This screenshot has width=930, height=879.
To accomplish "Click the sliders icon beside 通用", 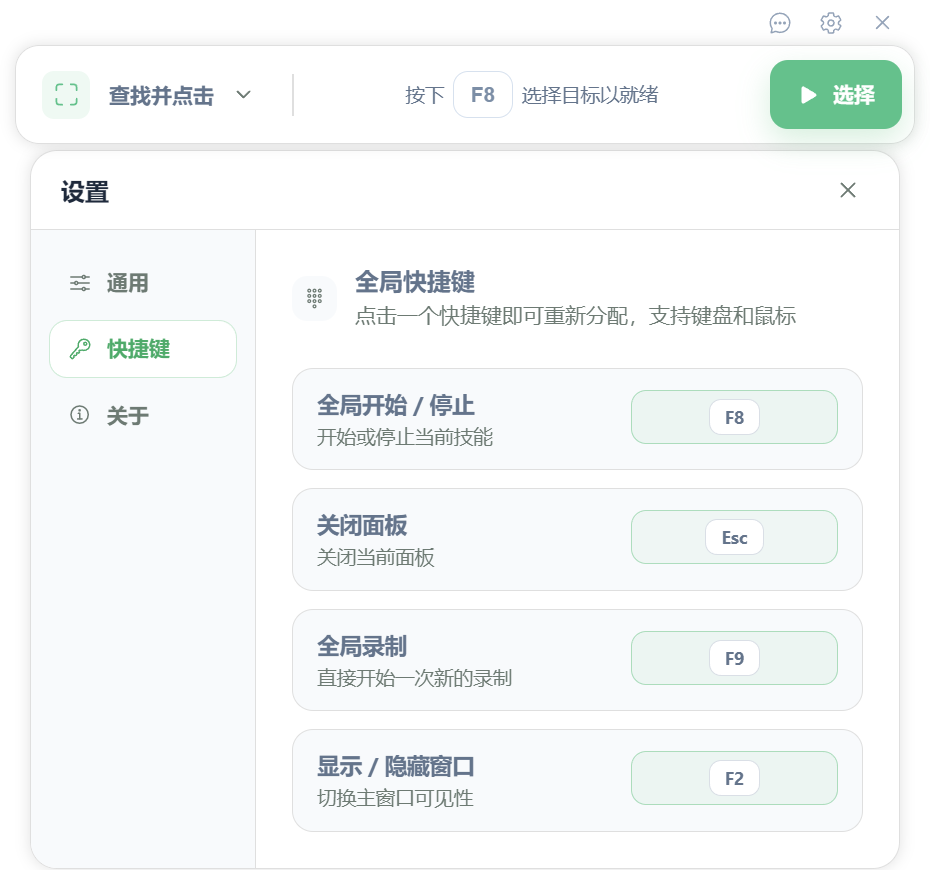I will pos(80,283).
